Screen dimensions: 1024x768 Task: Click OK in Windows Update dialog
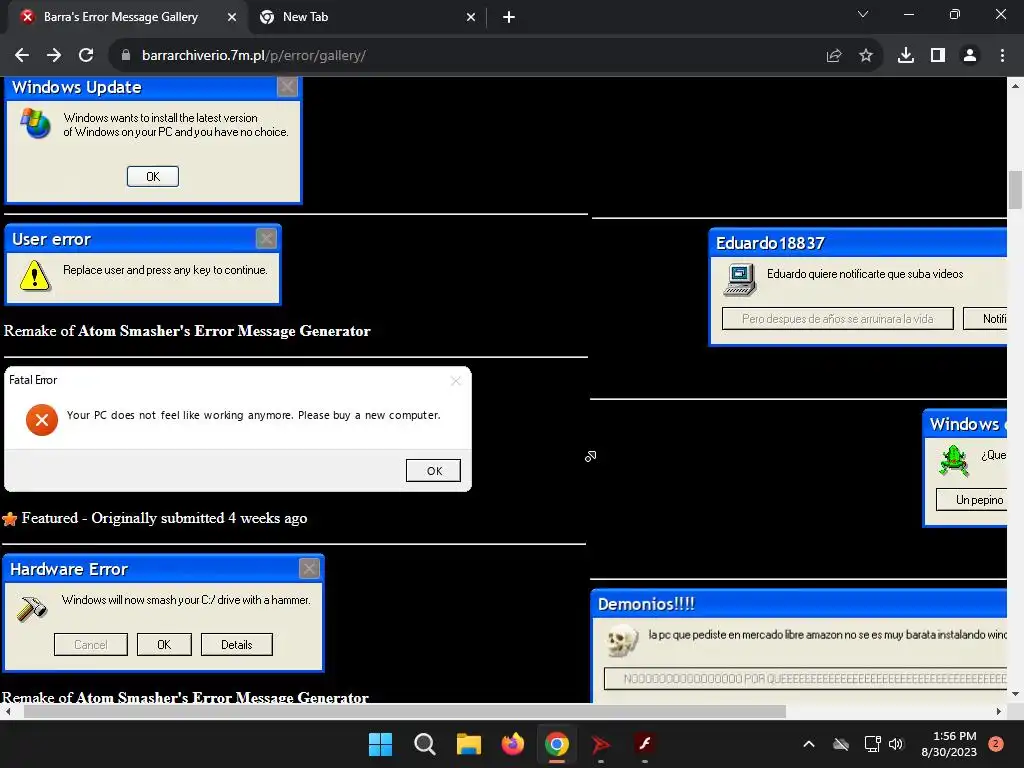tap(153, 176)
